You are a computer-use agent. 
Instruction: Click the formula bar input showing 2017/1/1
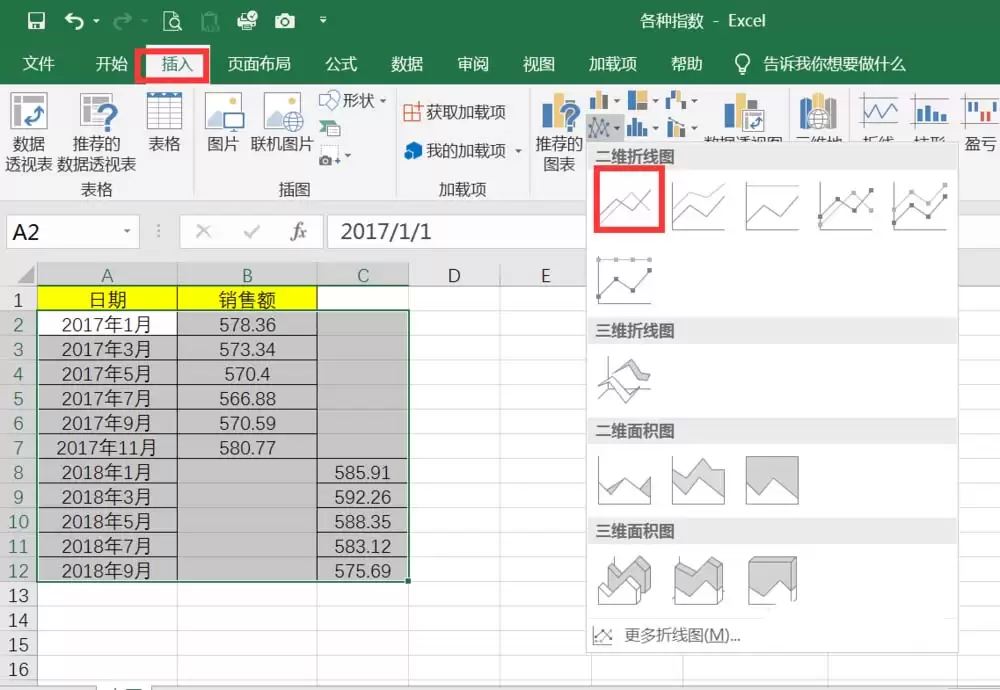[456, 231]
